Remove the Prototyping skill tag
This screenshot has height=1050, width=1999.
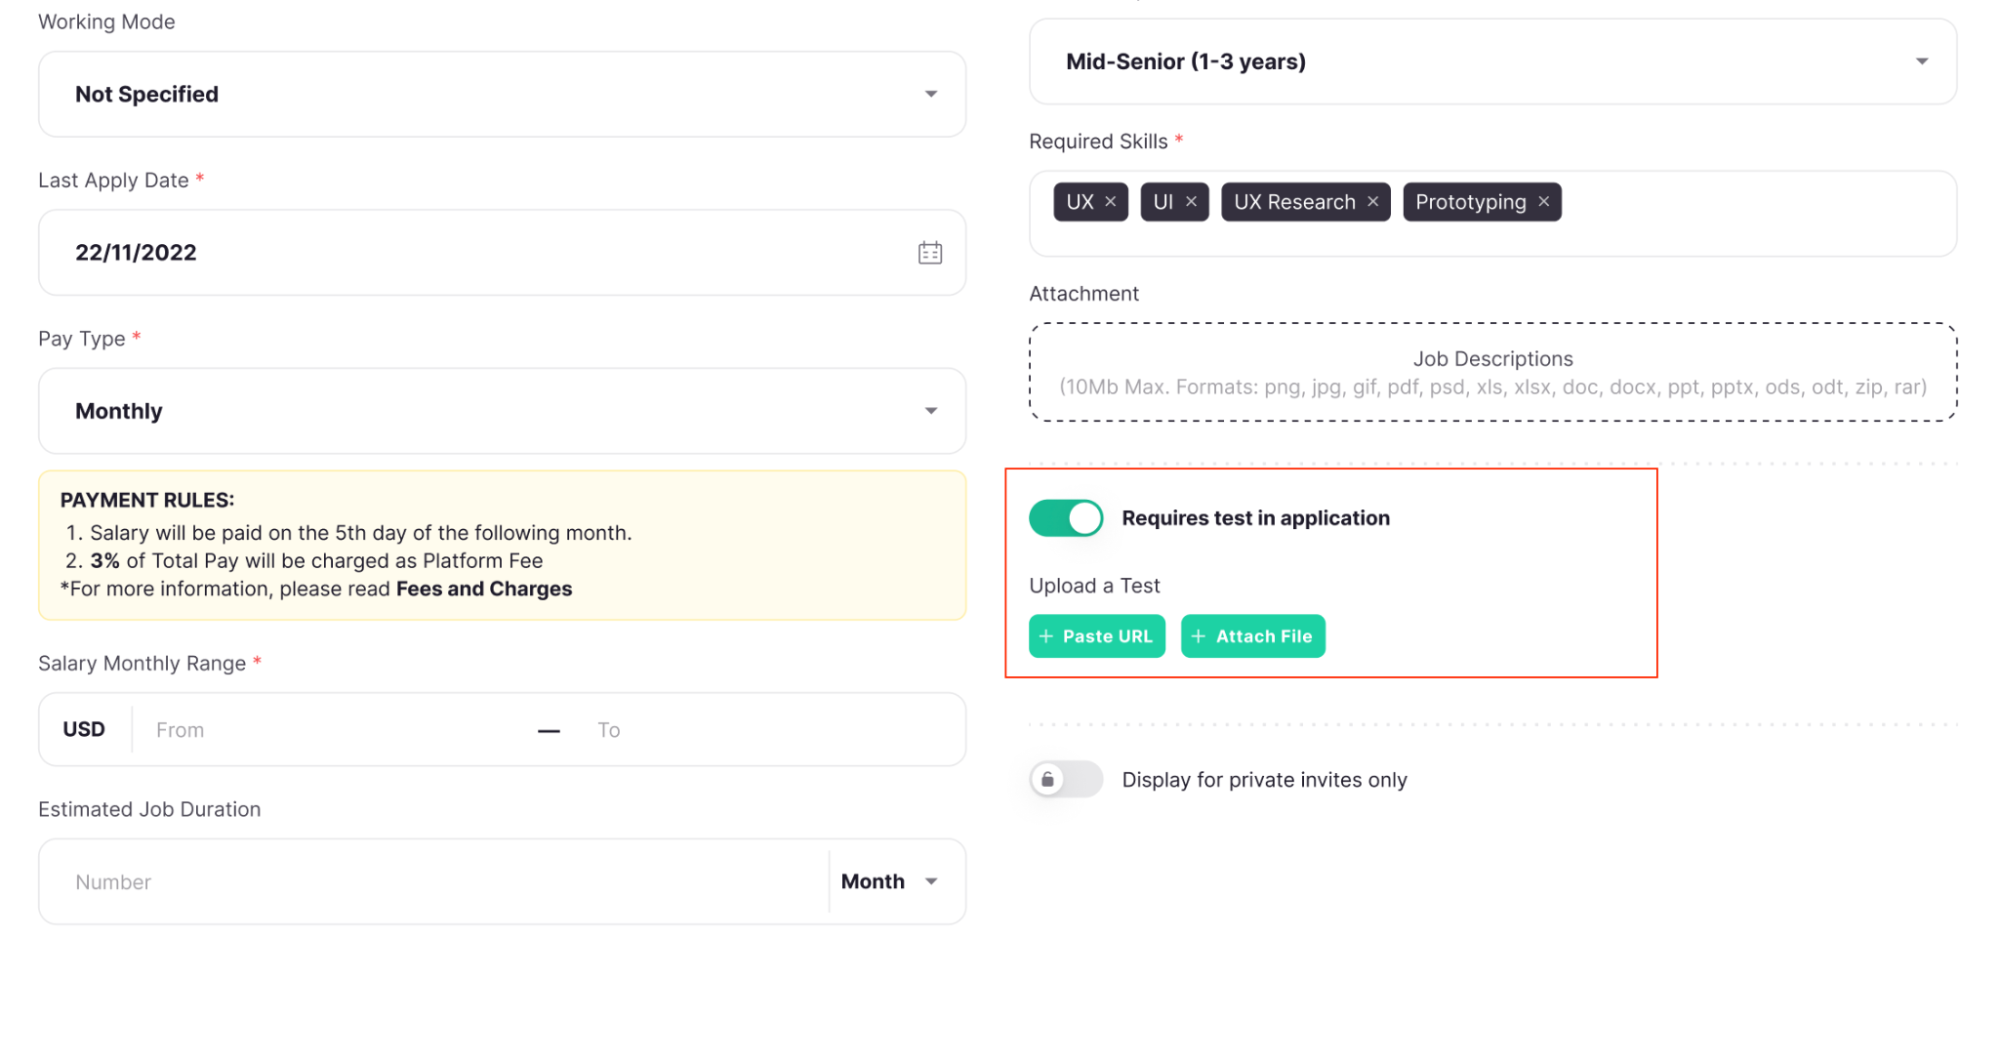1544,202
